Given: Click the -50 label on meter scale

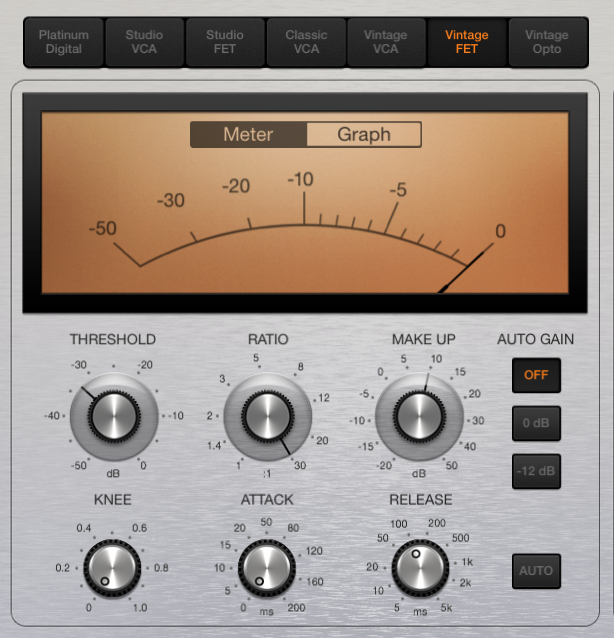Looking at the screenshot, I should [x=103, y=228].
